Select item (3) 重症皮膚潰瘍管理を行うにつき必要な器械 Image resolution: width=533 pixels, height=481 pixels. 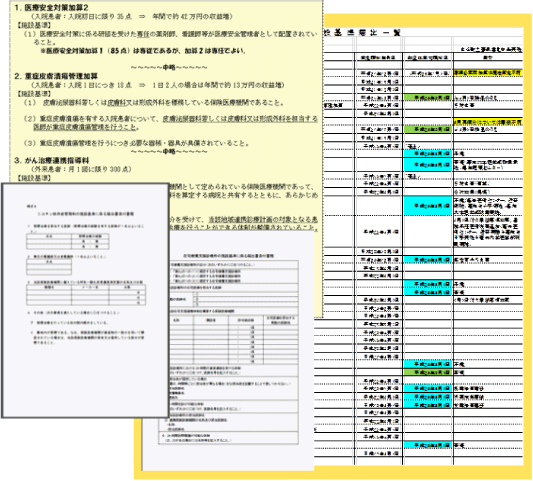pos(136,143)
